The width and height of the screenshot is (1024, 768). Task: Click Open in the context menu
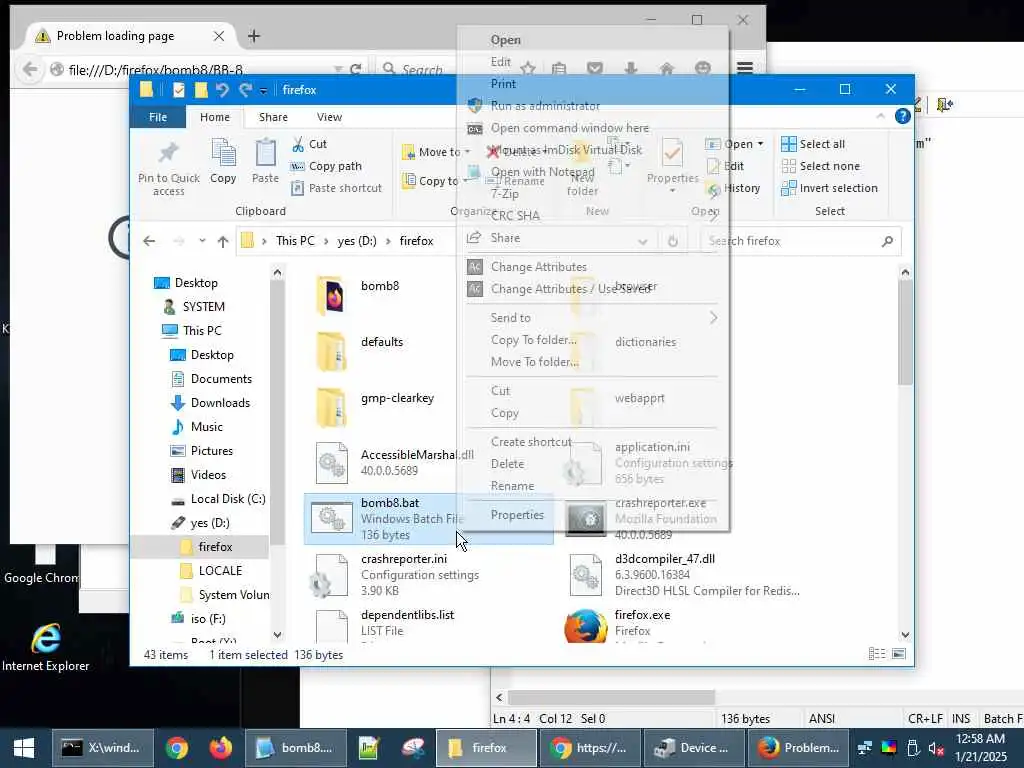505,40
